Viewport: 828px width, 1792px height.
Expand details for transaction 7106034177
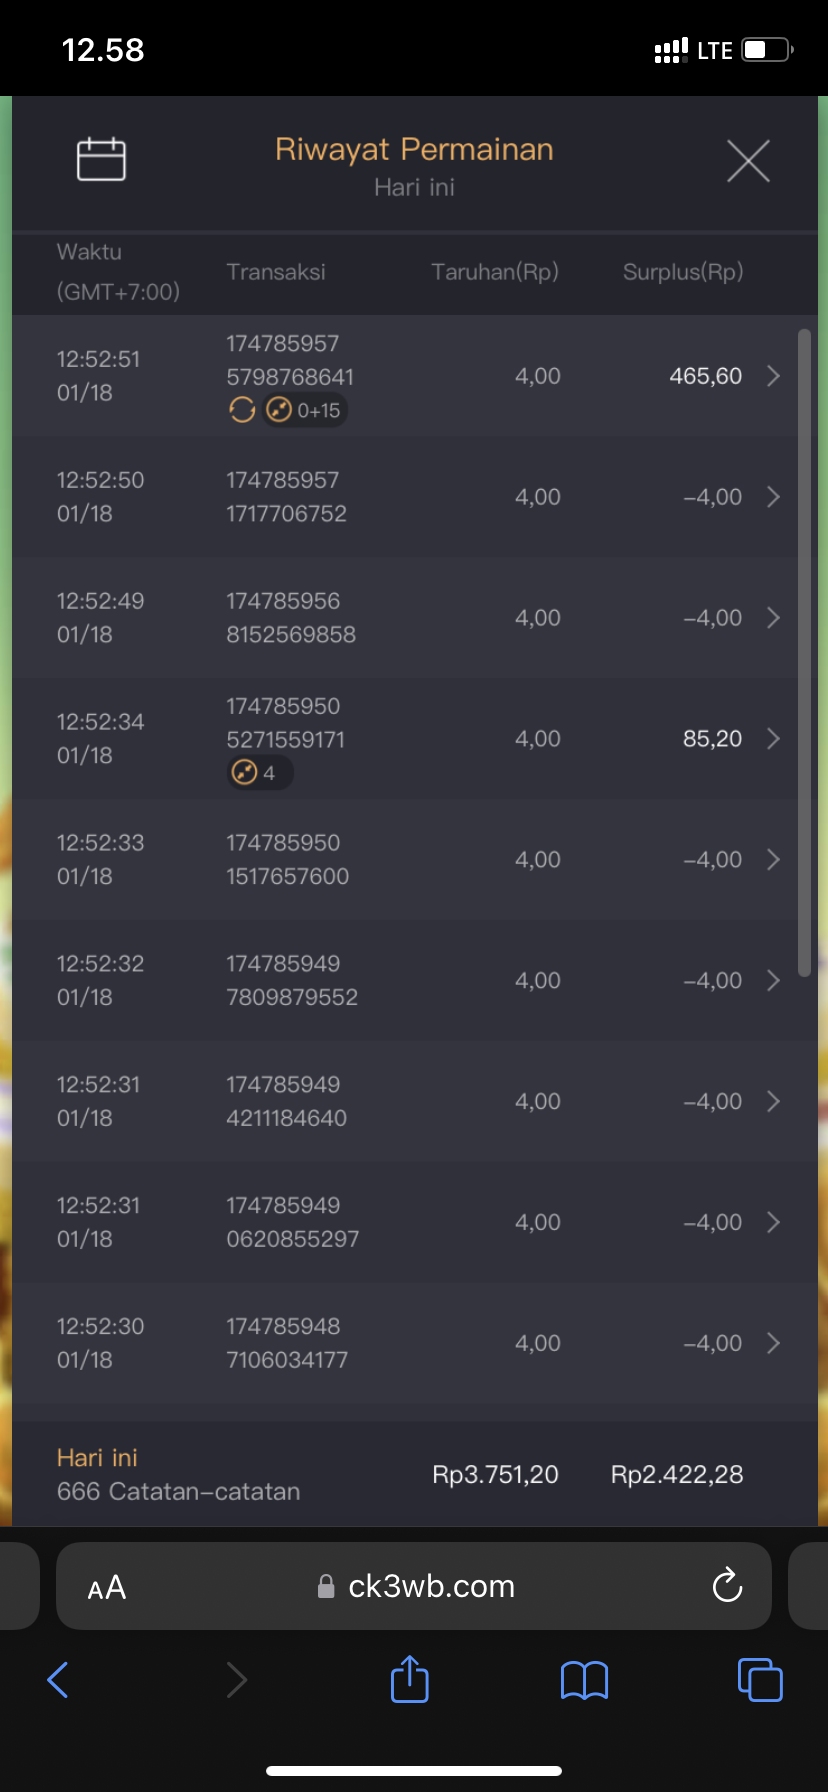pos(773,1343)
